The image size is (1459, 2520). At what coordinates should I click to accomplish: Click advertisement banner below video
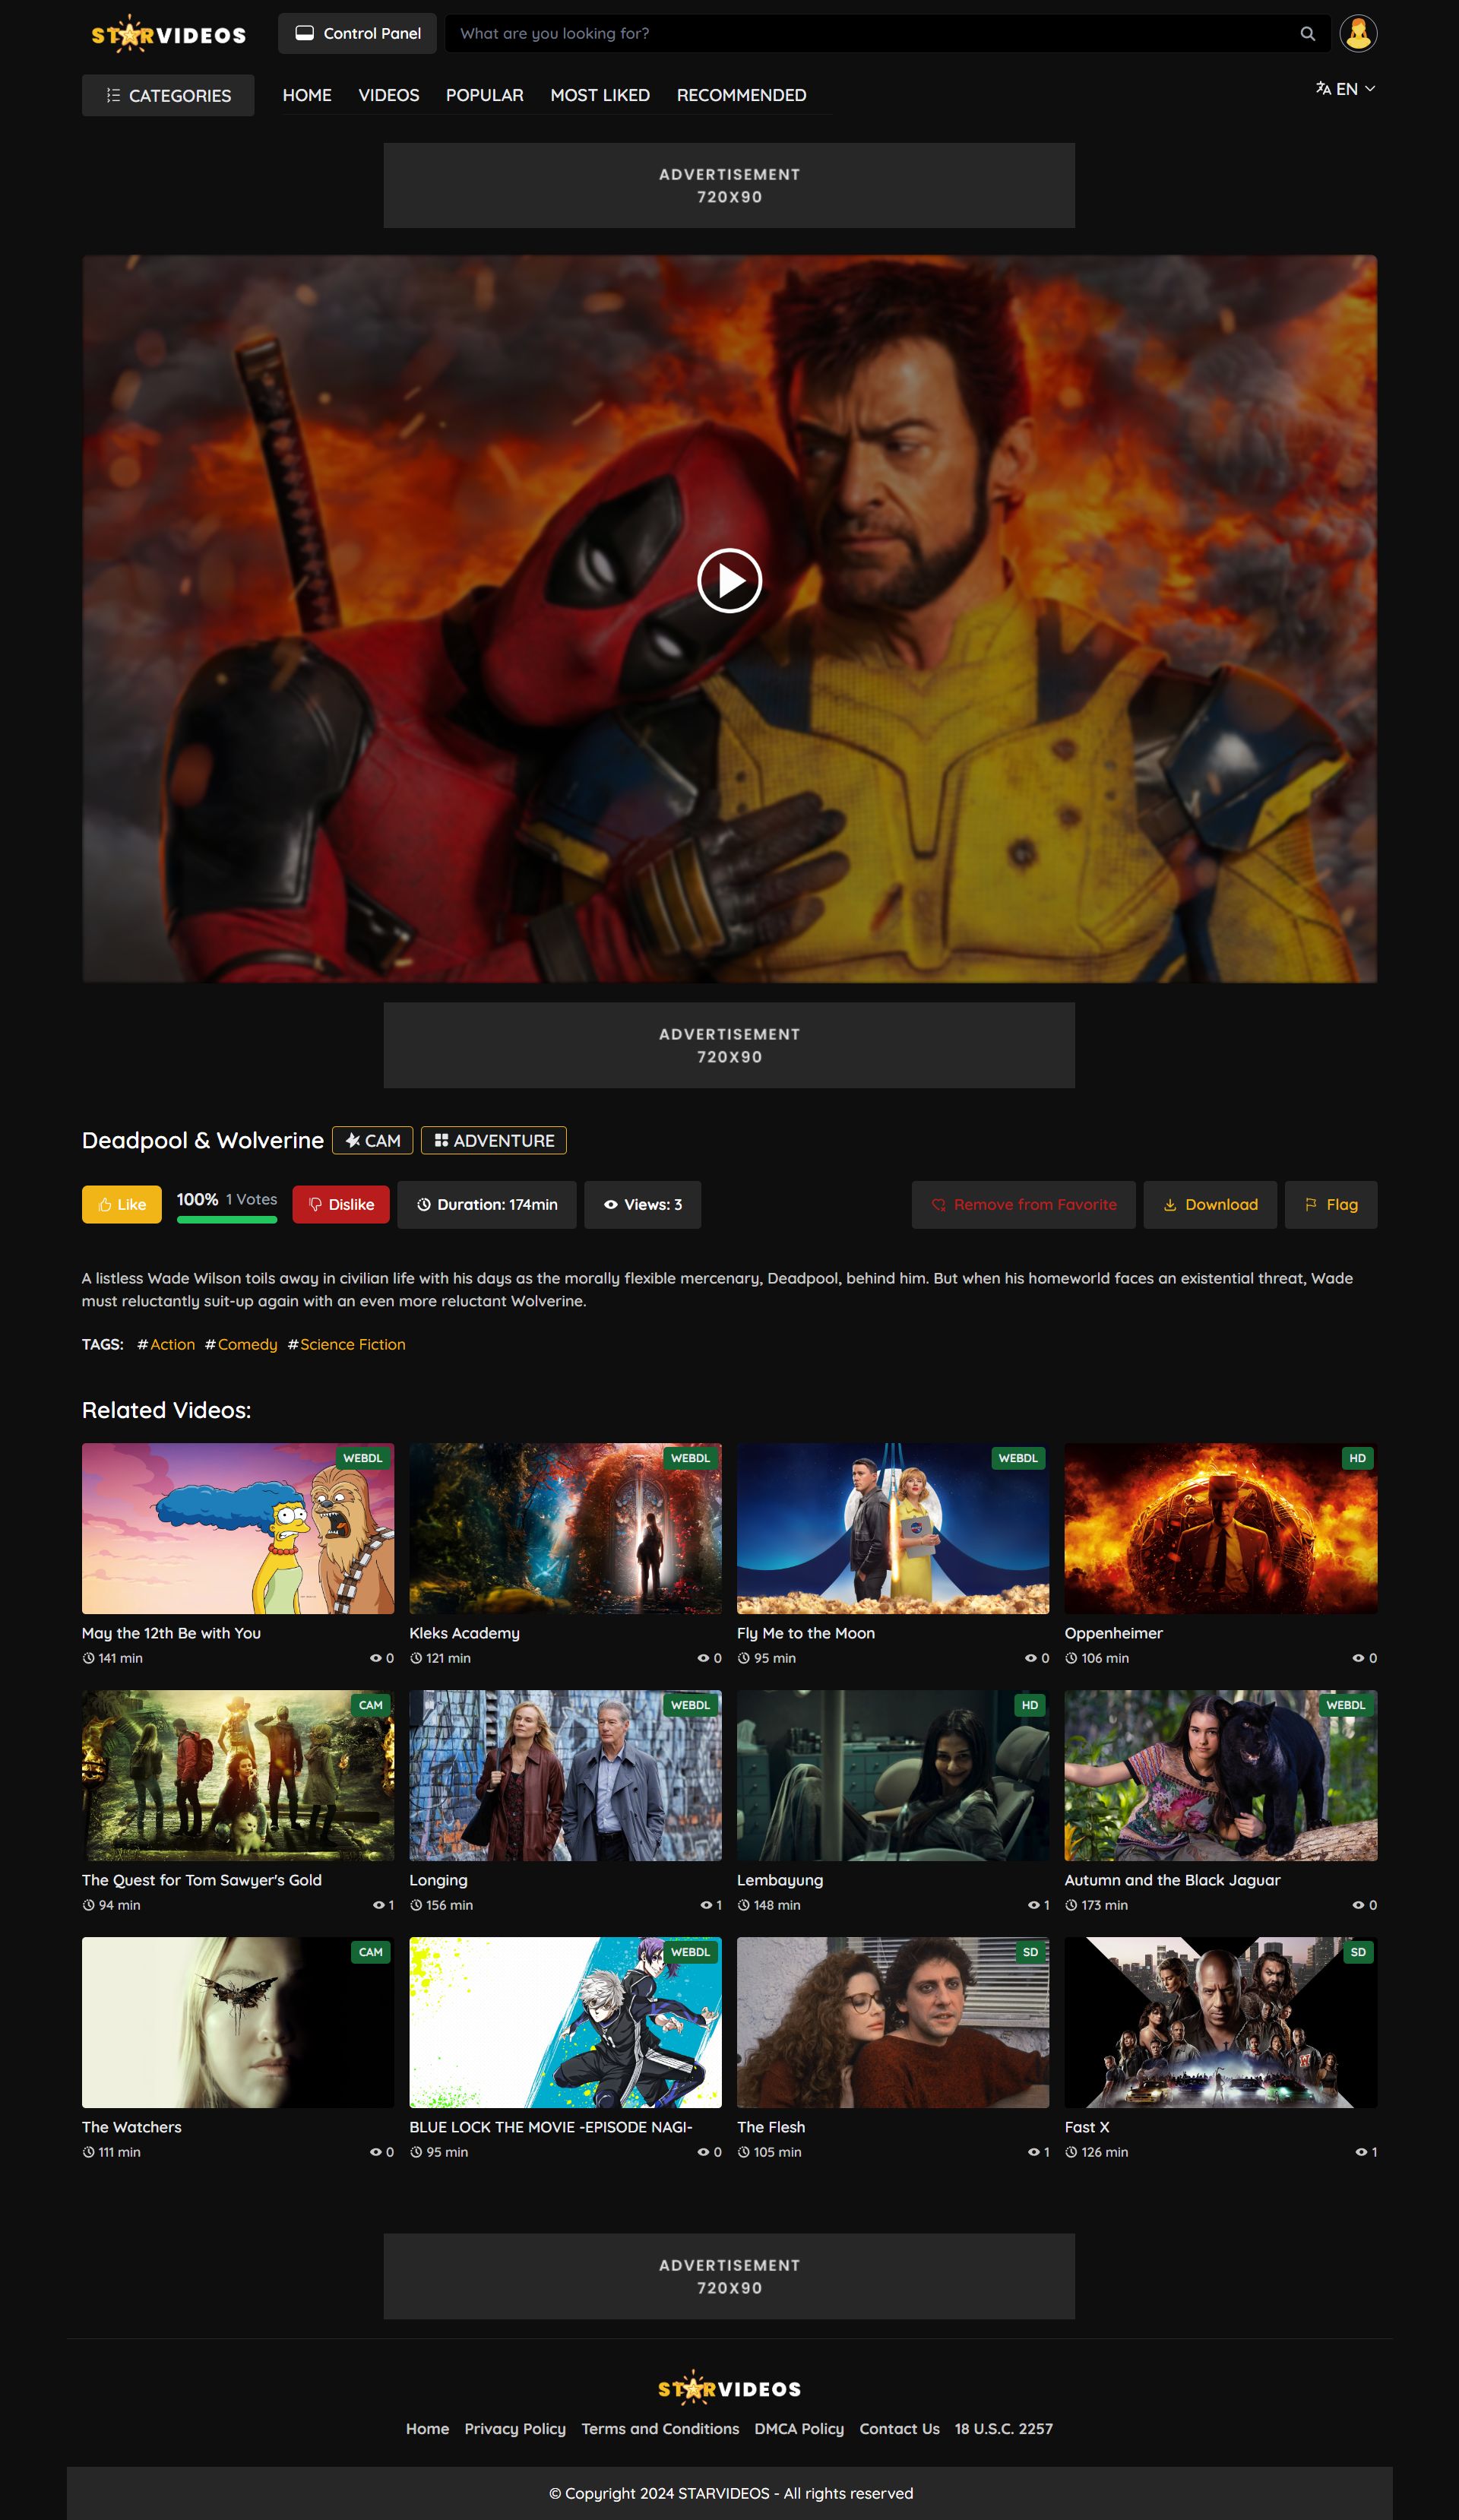click(x=729, y=1045)
